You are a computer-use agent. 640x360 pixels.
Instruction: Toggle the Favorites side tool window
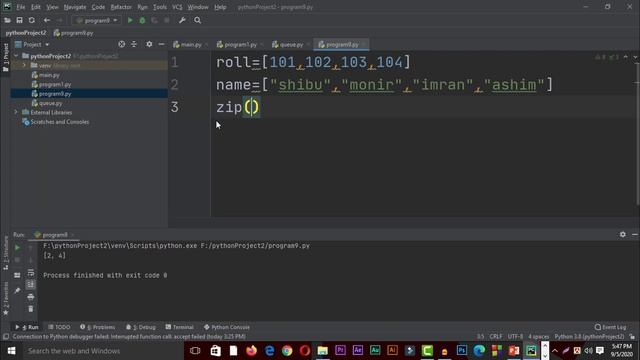5,299
